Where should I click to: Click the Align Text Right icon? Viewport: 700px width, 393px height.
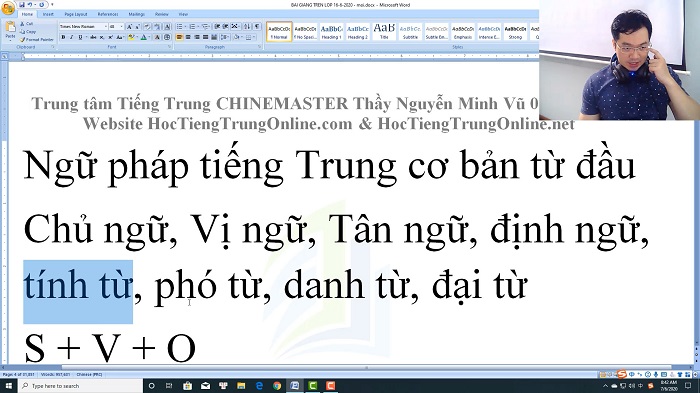[197, 37]
